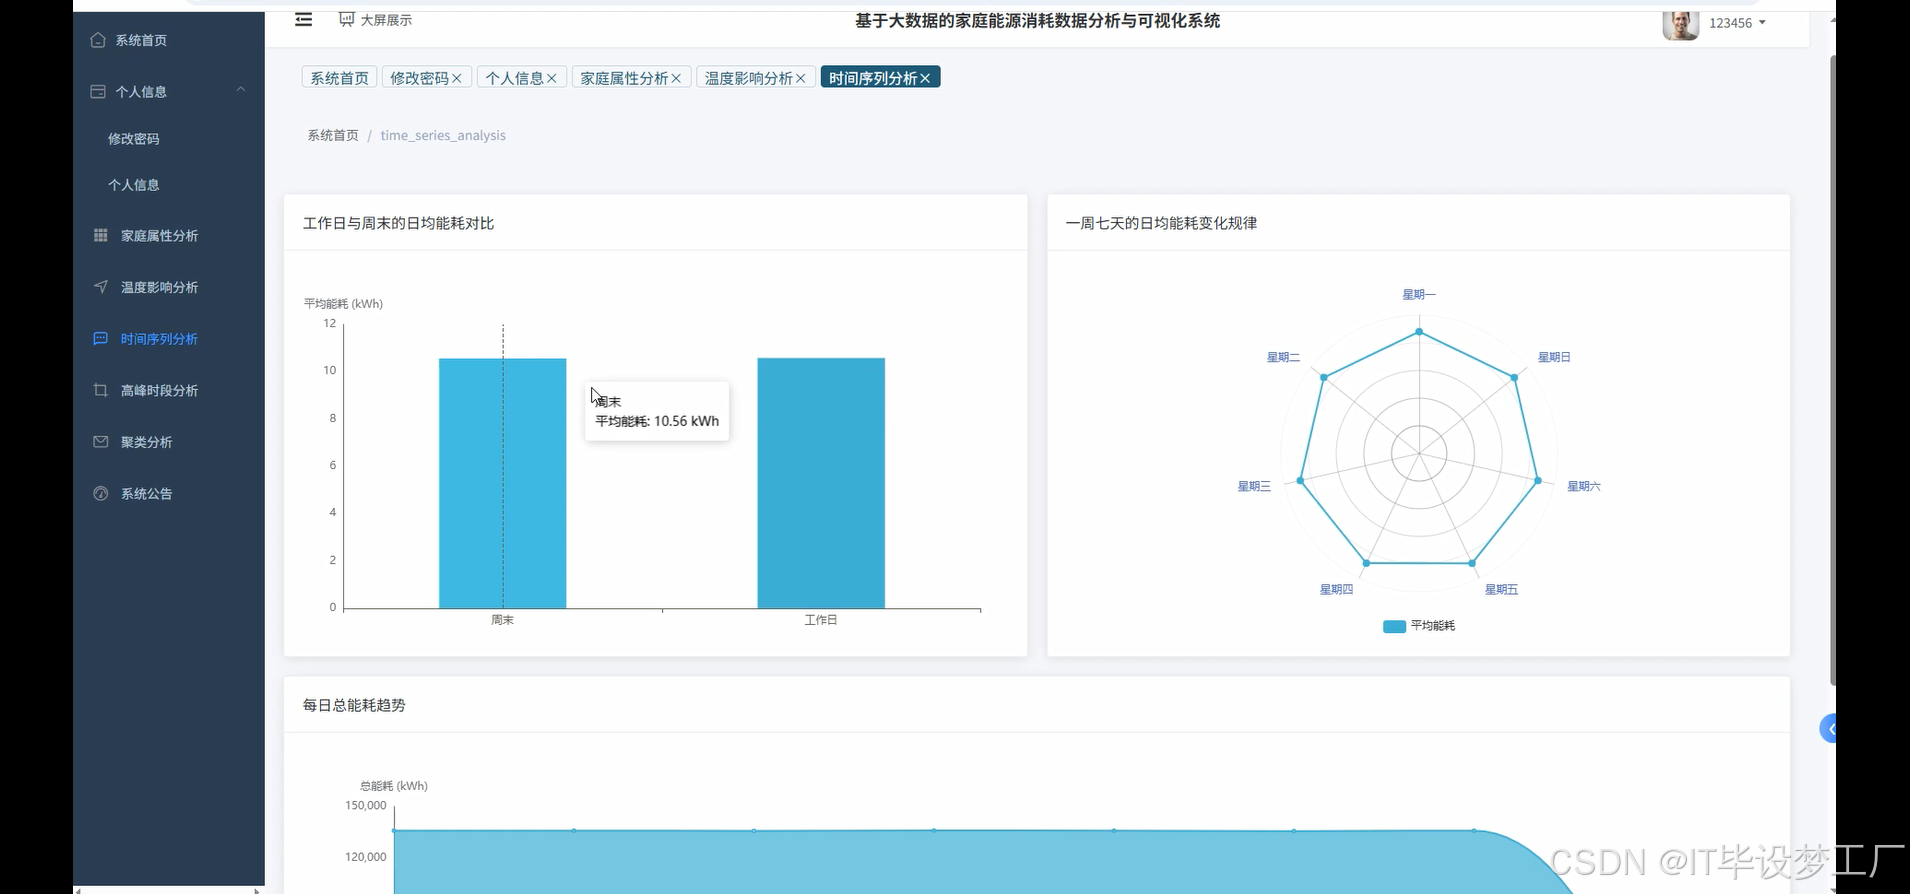Open 家庭属性分析 from the sidebar

click(x=160, y=236)
